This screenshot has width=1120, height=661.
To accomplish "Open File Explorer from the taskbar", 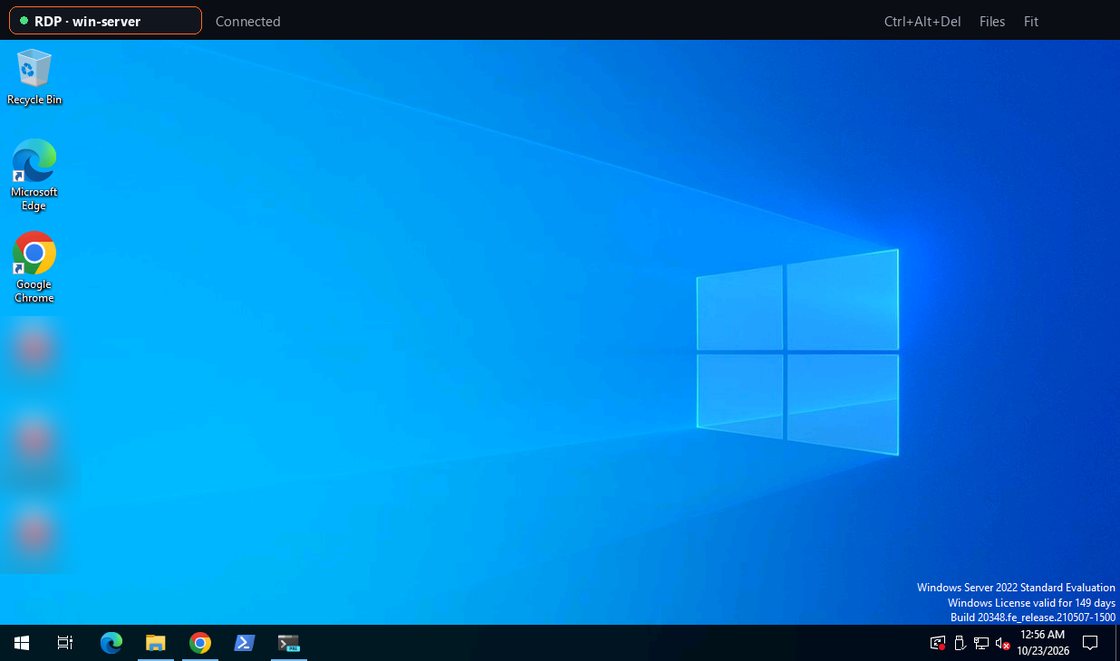I will tap(156, 643).
